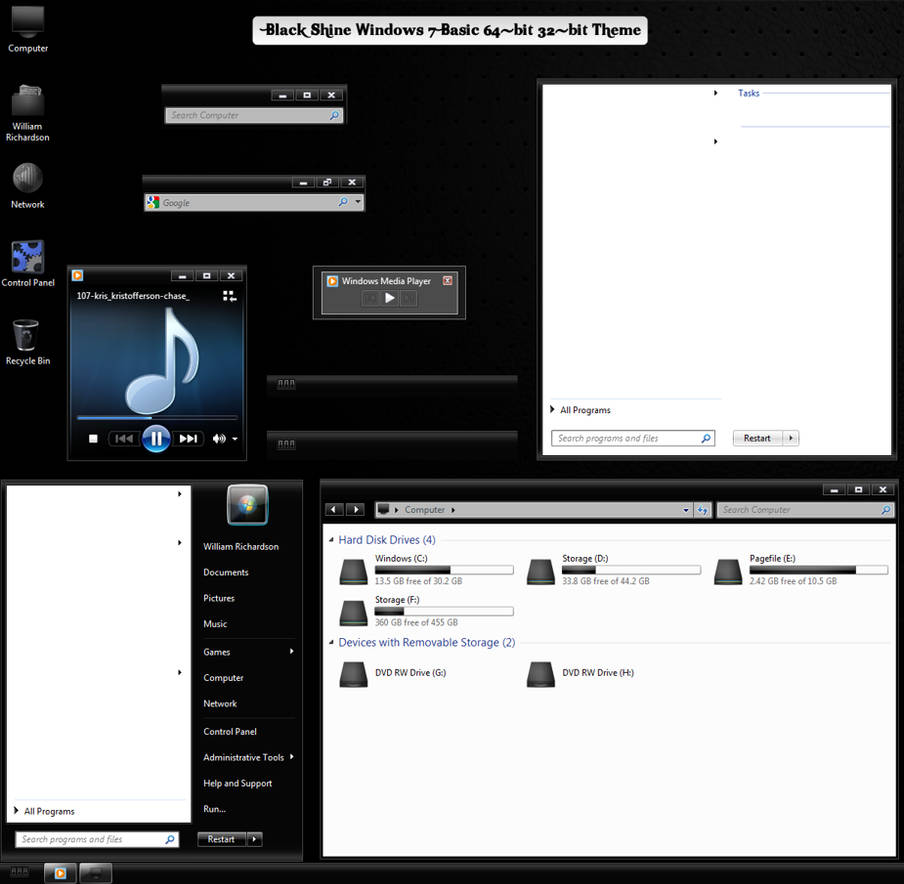The width and height of the screenshot is (904, 884).
Task: Click the Restart button
Action: pyautogui.click(x=220, y=839)
